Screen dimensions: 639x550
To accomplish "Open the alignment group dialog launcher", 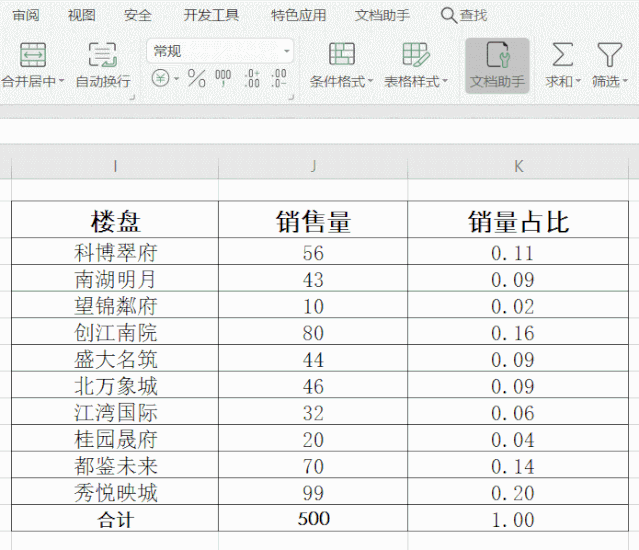I will point(132,97).
